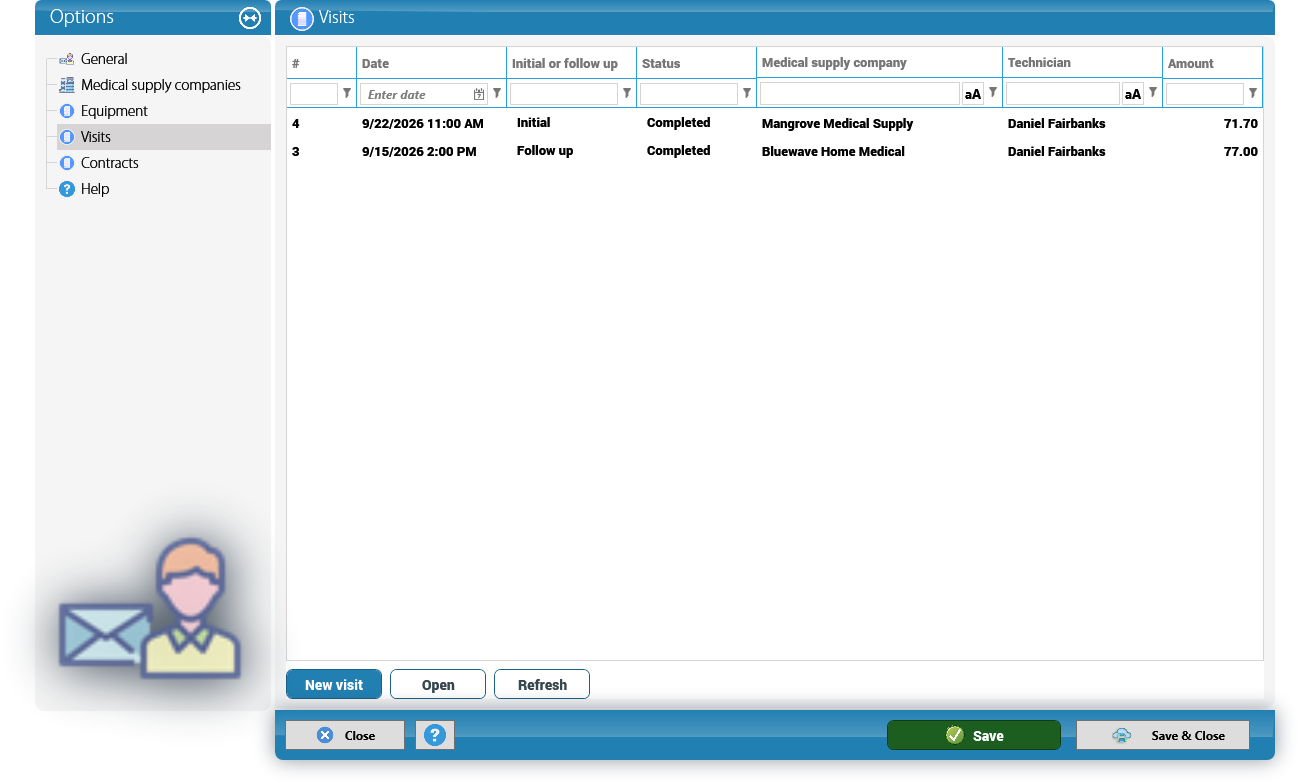This screenshot has width=1298, height=783.
Task: Select the Bluewave Home Medical visit row
Action: (775, 152)
